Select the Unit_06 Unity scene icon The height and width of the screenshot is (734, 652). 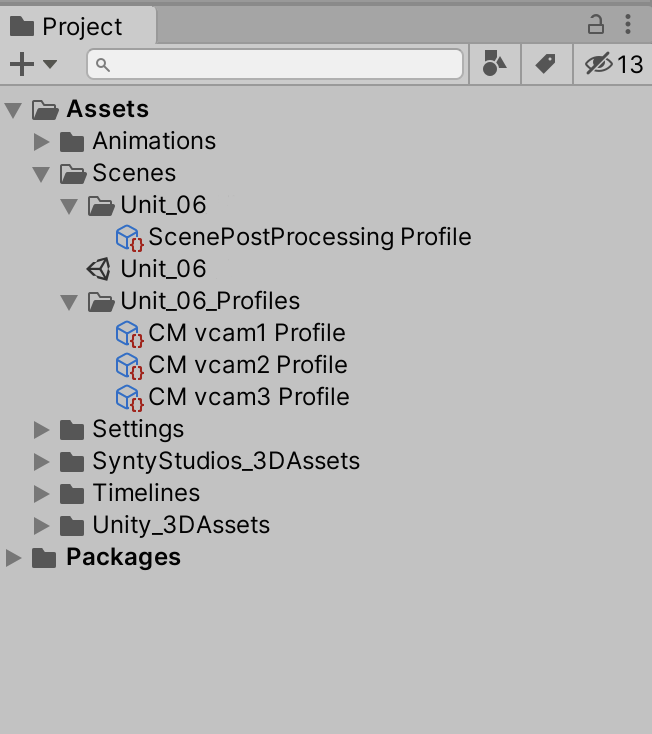[99, 269]
